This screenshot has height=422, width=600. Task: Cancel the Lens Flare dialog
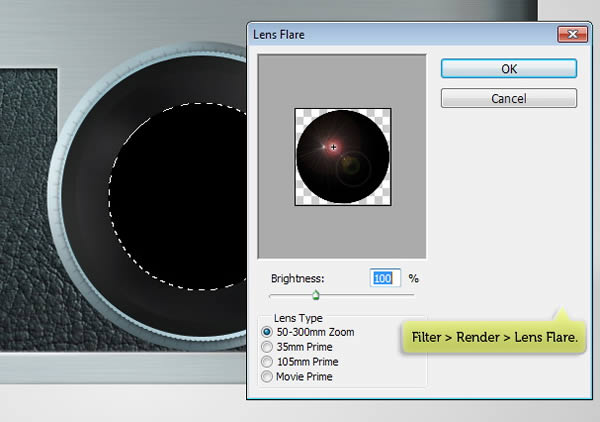point(509,98)
